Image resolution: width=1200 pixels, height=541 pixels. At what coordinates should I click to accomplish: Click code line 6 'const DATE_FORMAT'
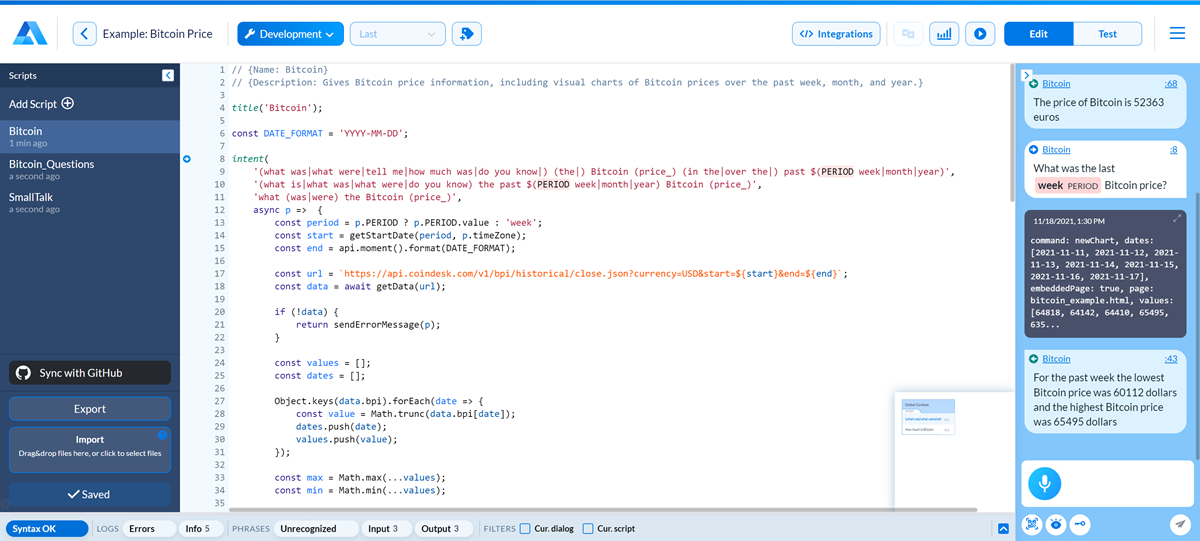(x=320, y=133)
